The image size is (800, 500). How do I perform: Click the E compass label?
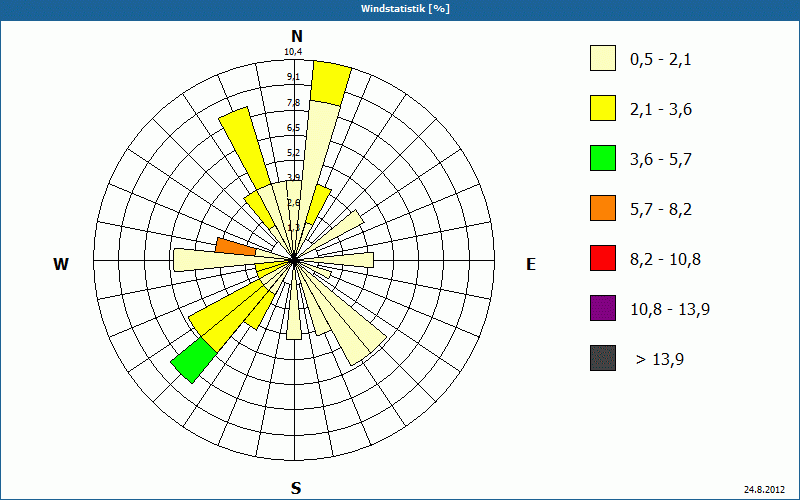pyautogui.click(x=531, y=264)
